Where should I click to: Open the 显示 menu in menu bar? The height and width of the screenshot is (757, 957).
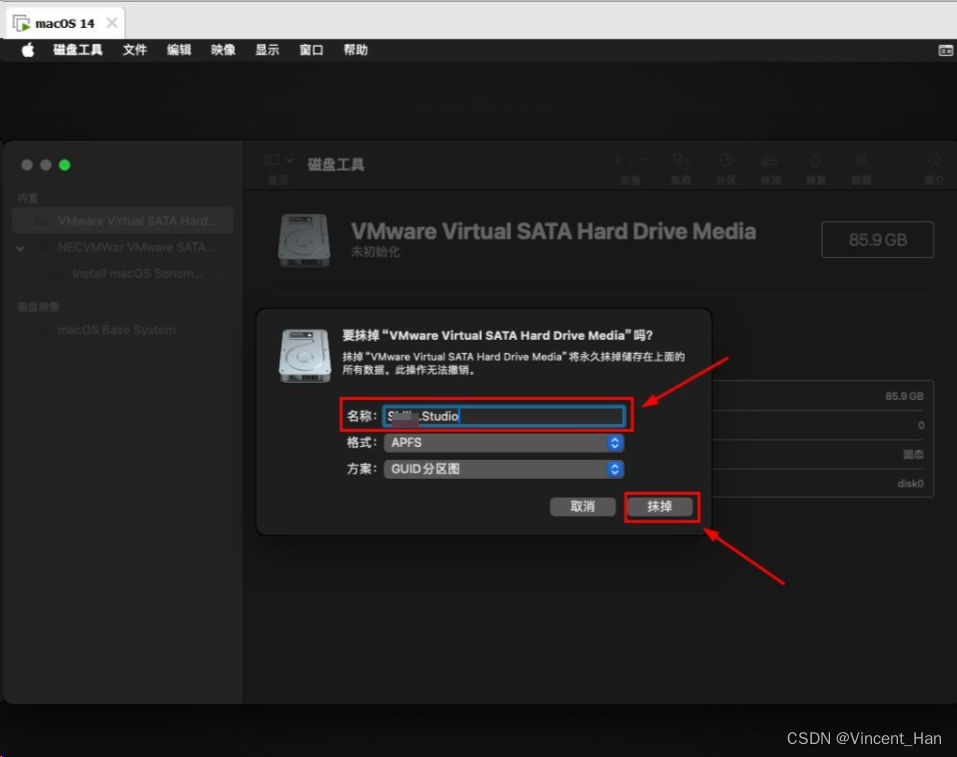click(x=267, y=50)
